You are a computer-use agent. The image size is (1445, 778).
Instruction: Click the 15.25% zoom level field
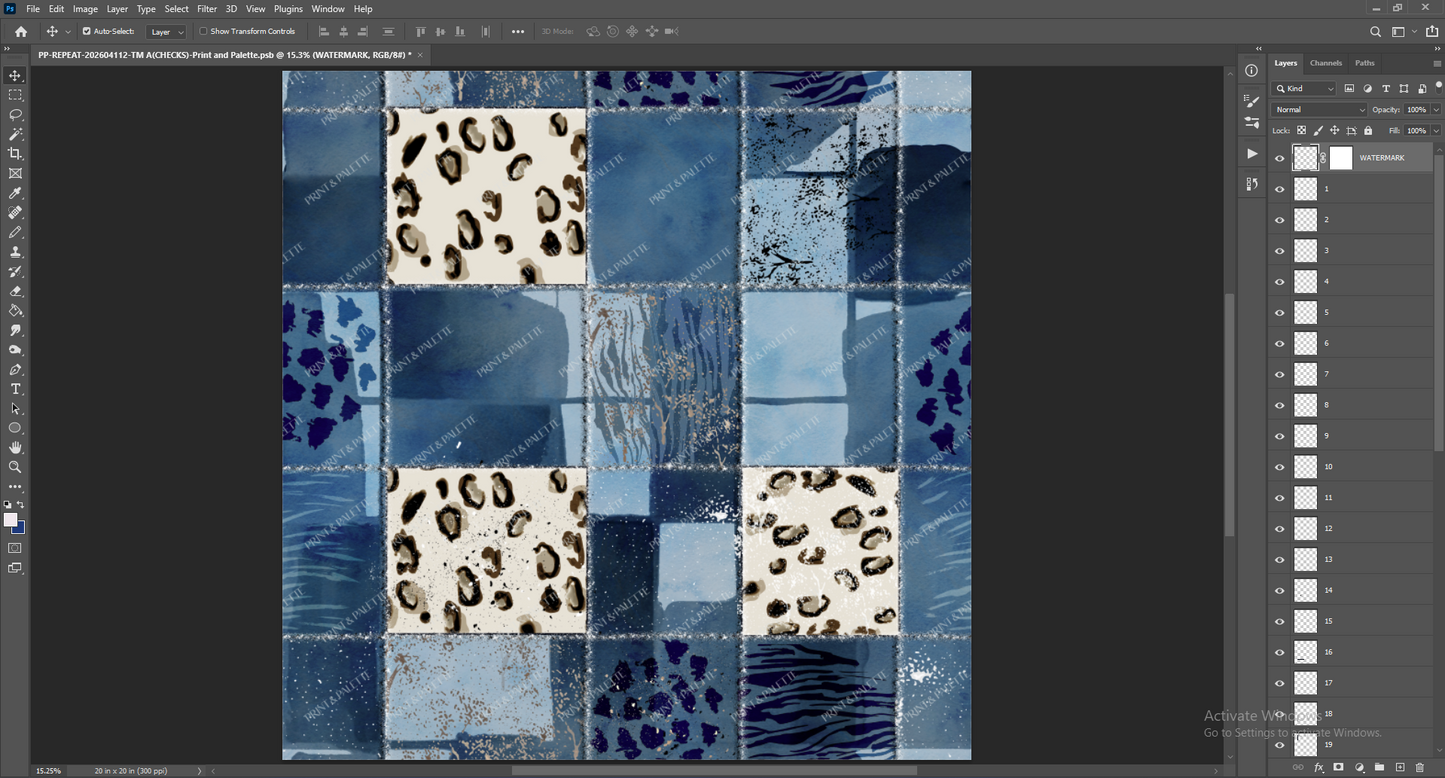pyautogui.click(x=49, y=771)
